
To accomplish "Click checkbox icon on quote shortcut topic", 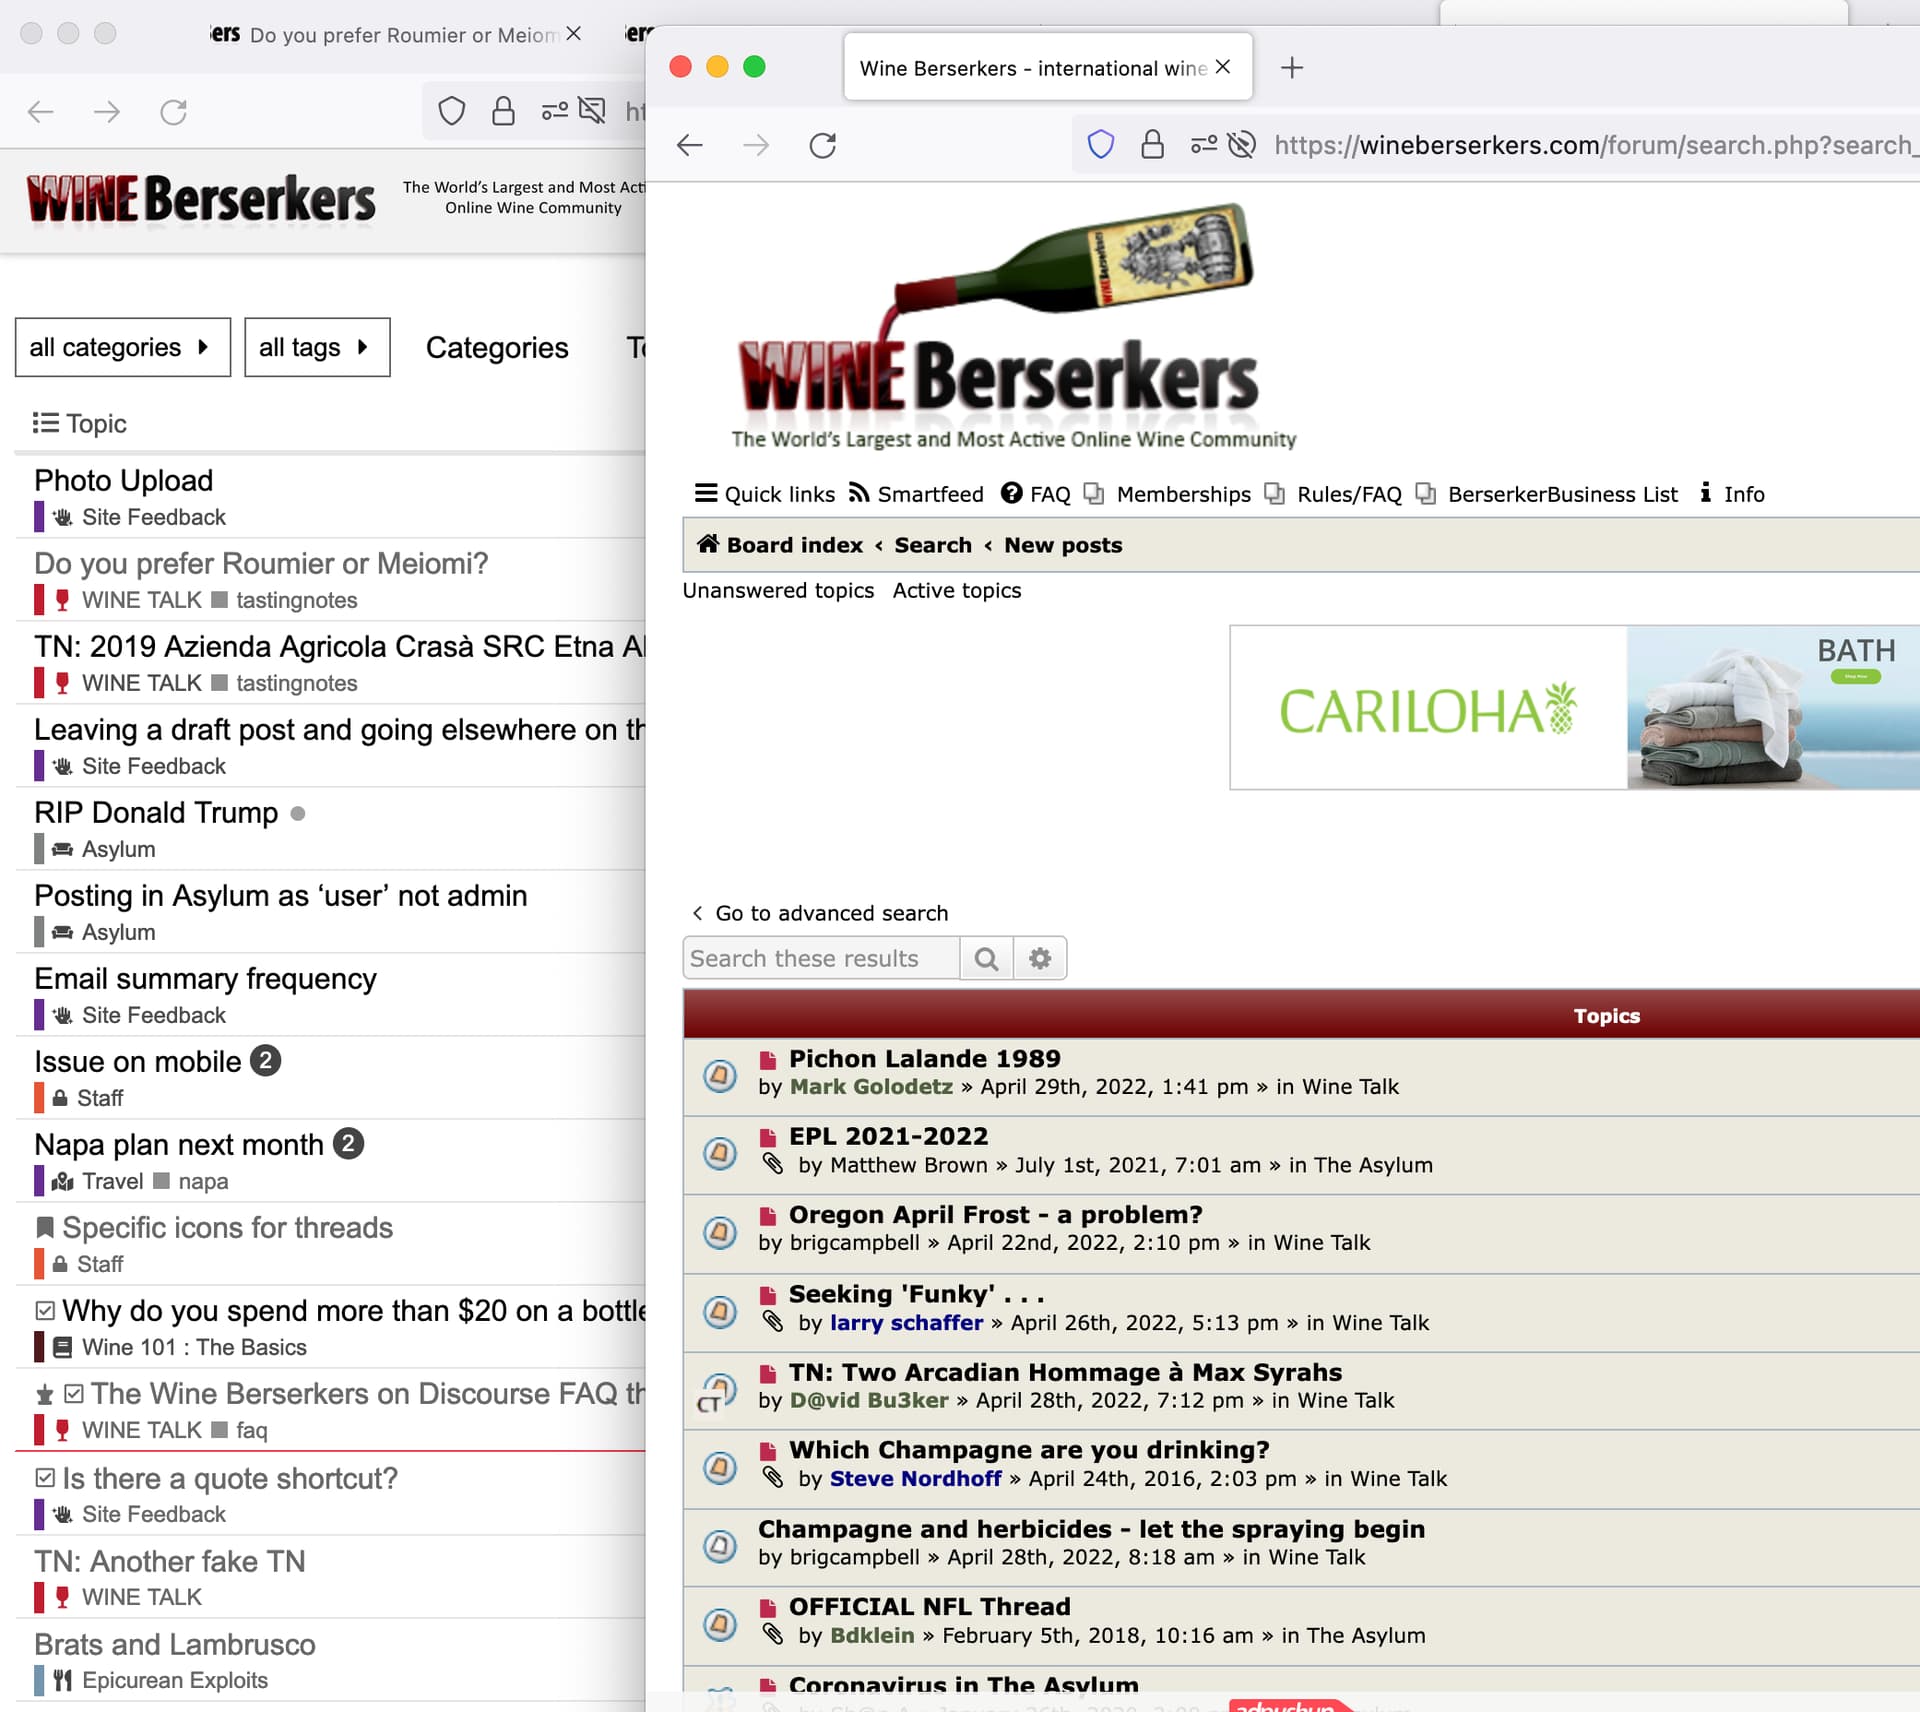I will pyautogui.click(x=44, y=1477).
